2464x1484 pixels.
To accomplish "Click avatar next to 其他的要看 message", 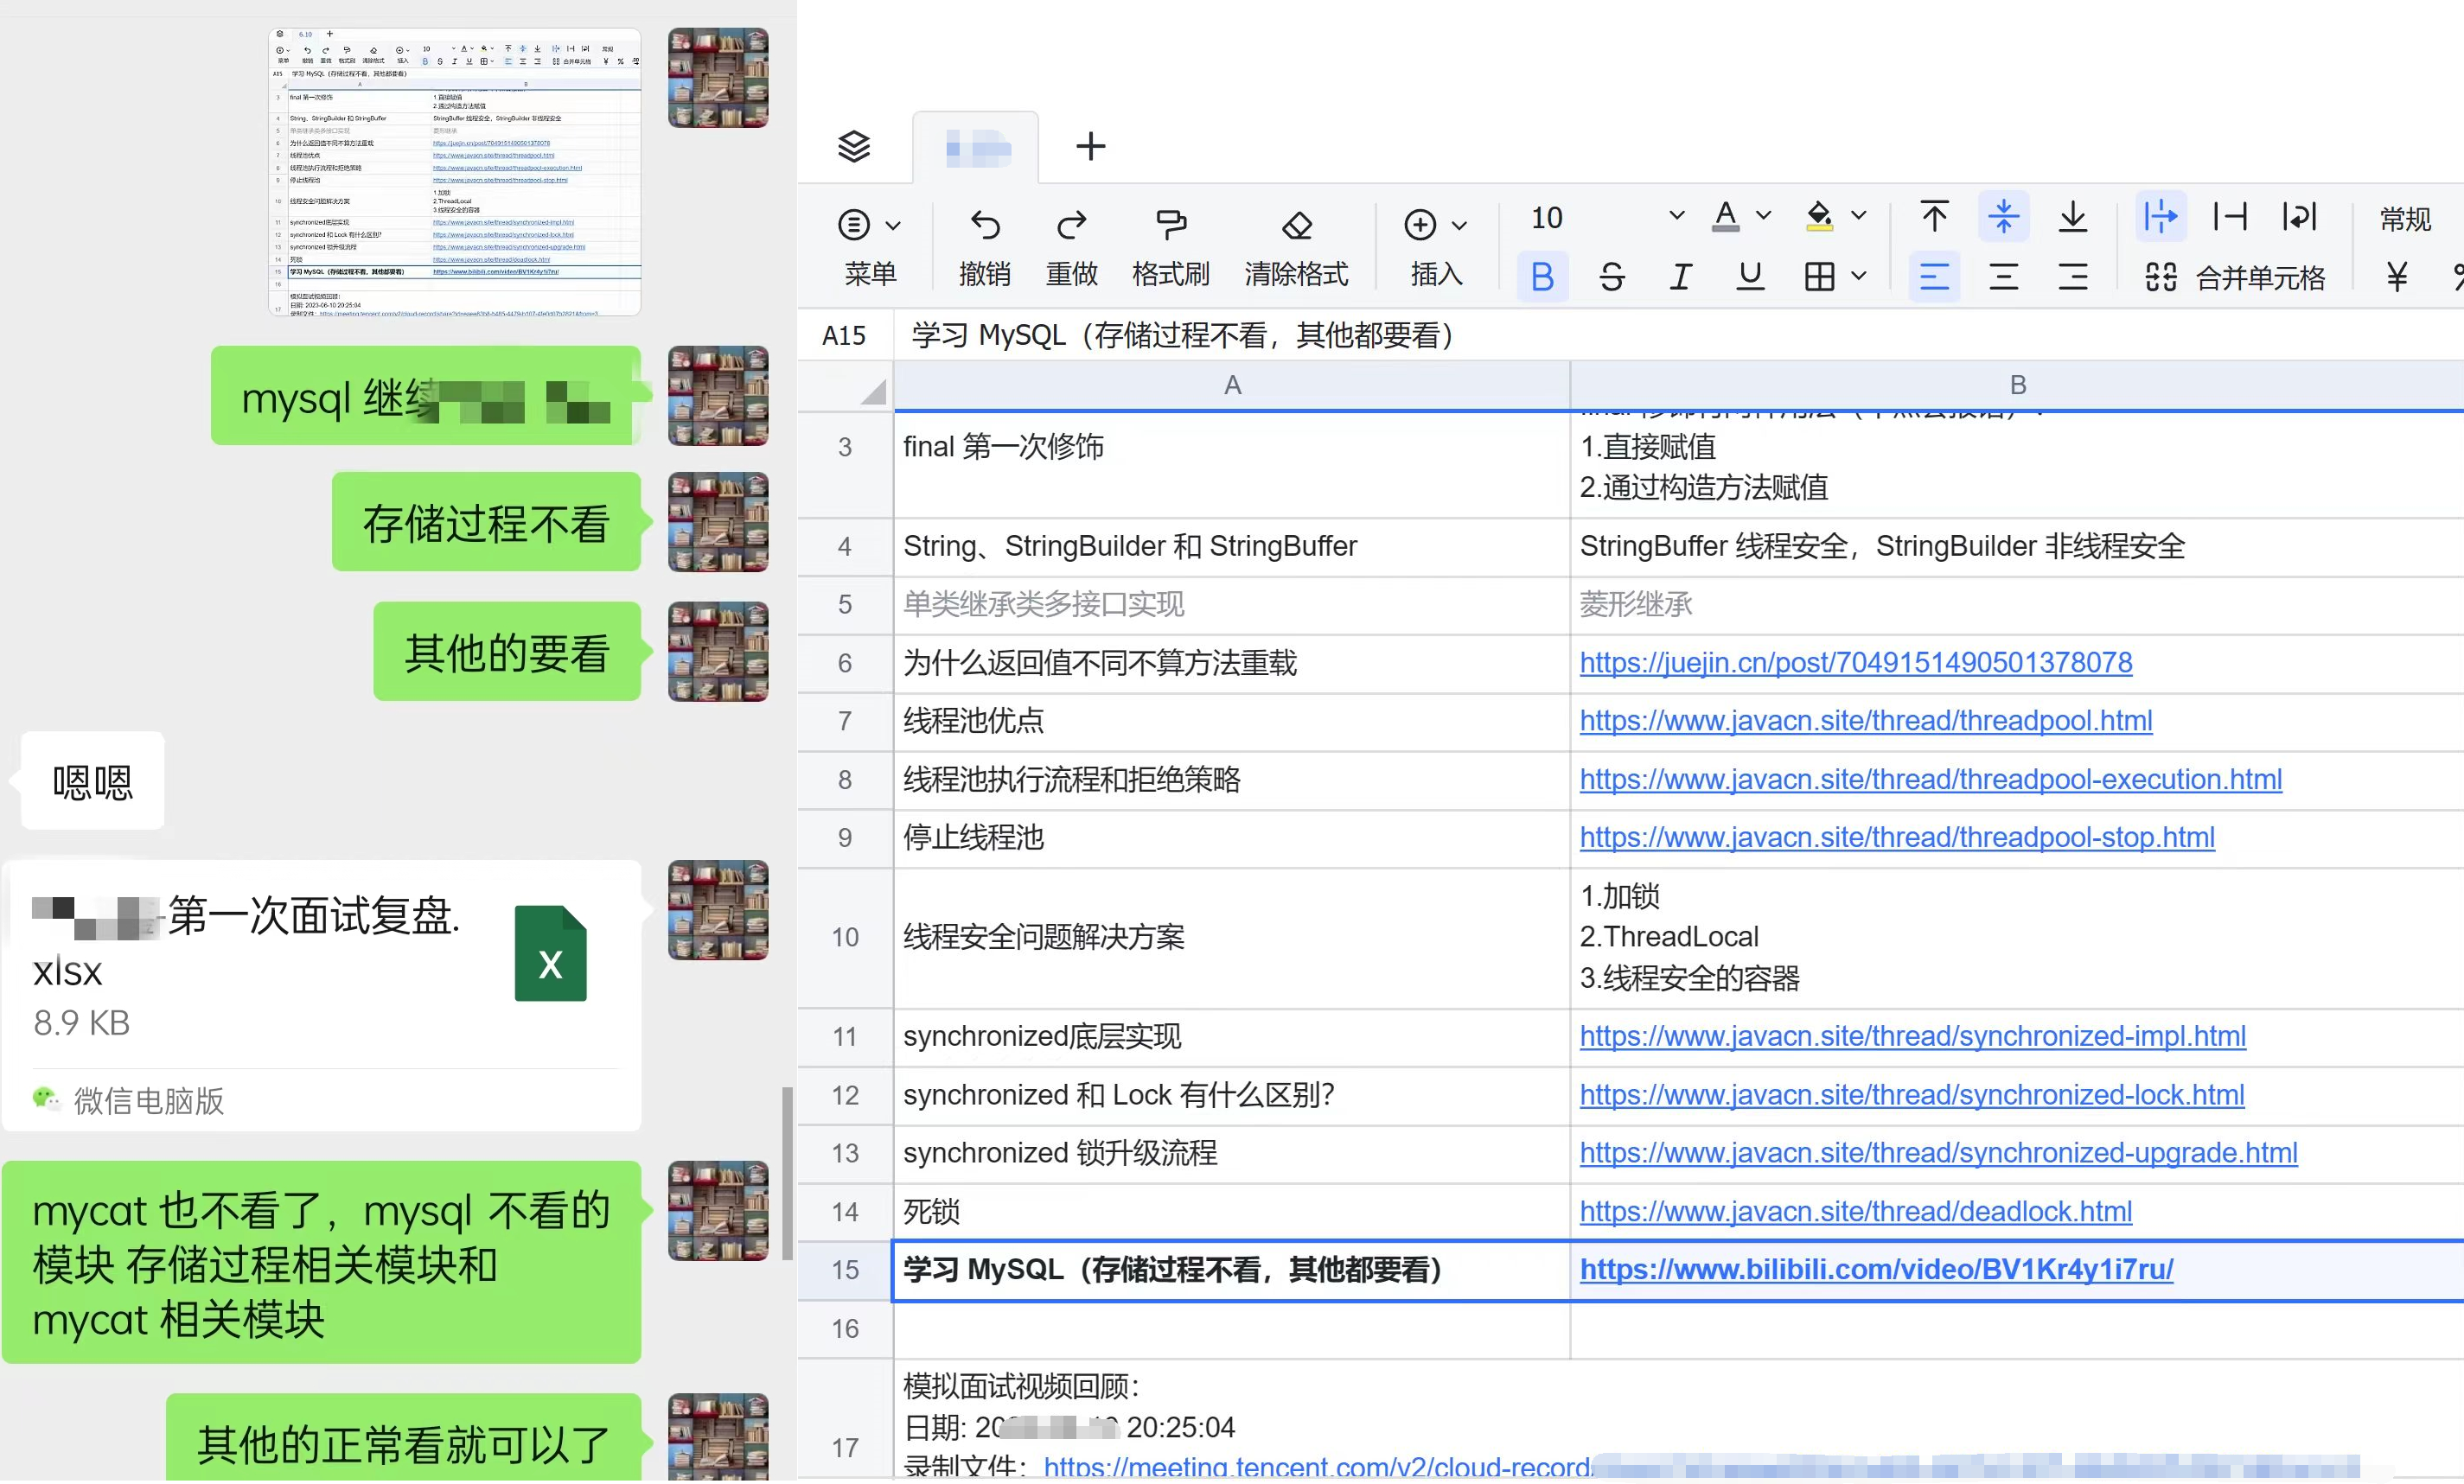I will pyautogui.click(x=718, y=651).
